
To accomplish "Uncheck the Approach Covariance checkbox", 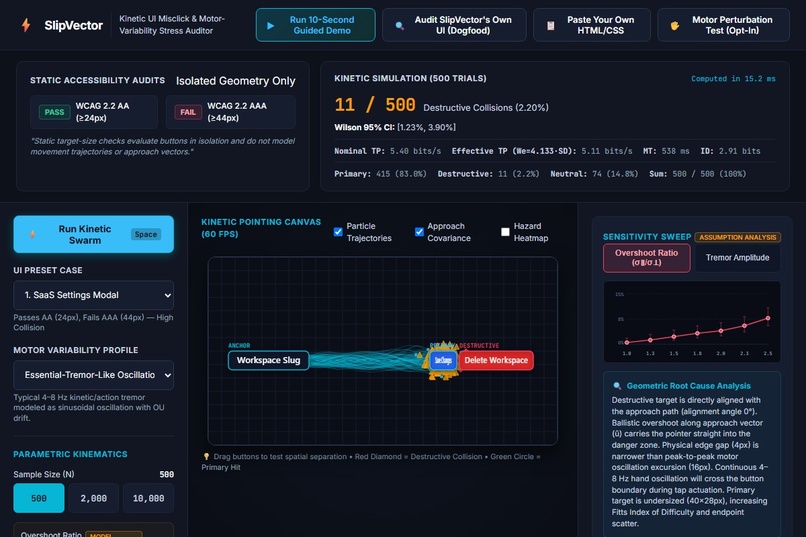I will [419, 232].
